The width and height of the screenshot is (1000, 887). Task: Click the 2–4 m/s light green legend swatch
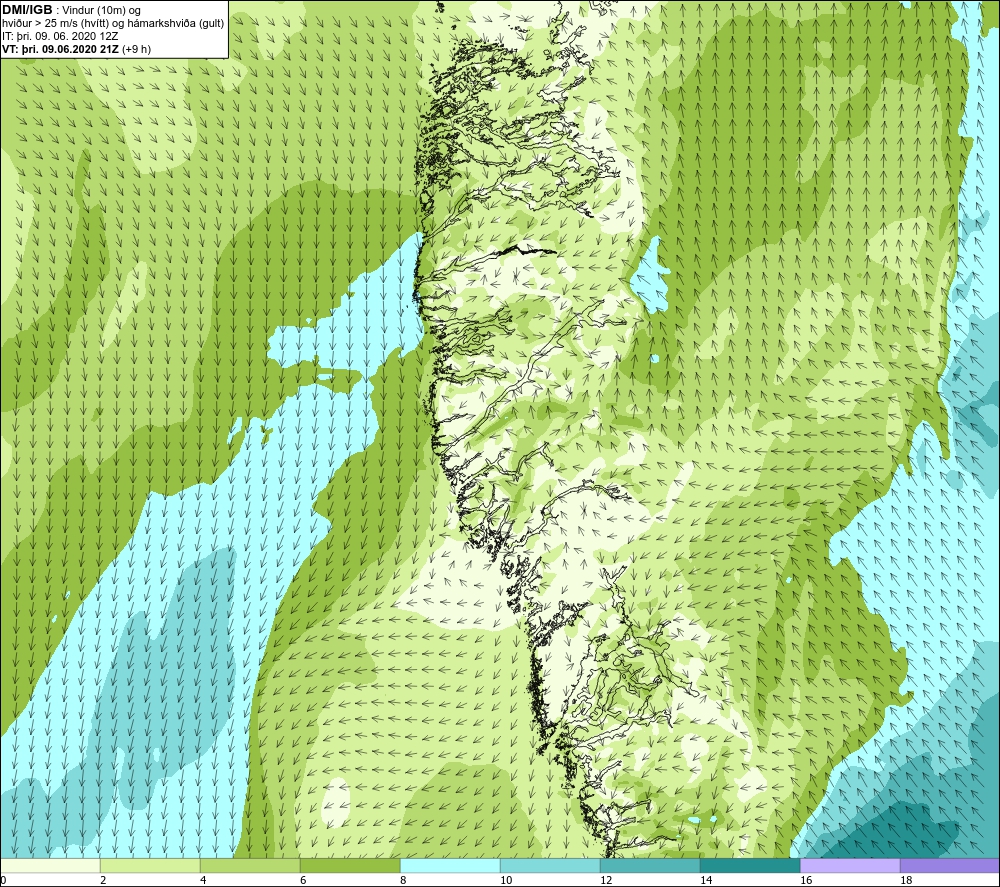click(150, 865)
